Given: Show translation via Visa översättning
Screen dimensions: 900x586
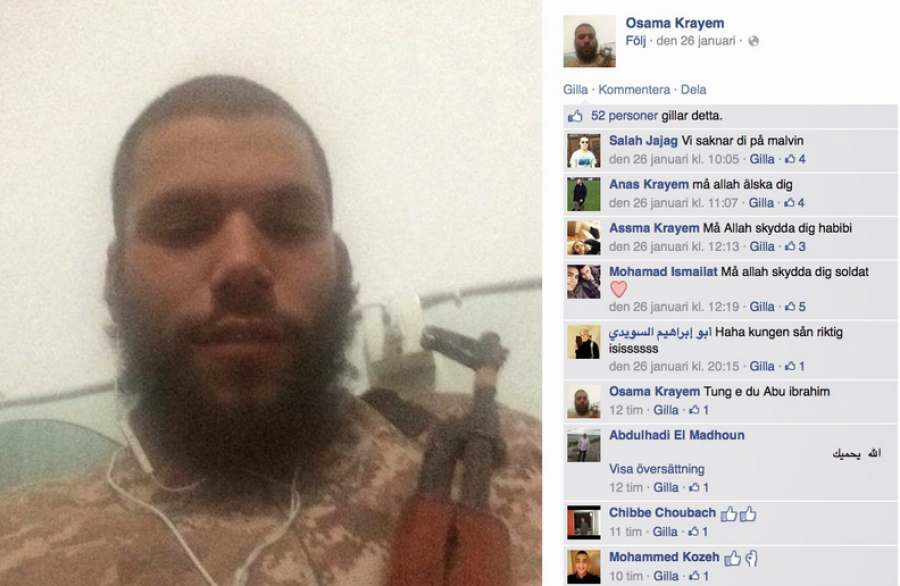Looking at the screenshot, I should (657, 469).
